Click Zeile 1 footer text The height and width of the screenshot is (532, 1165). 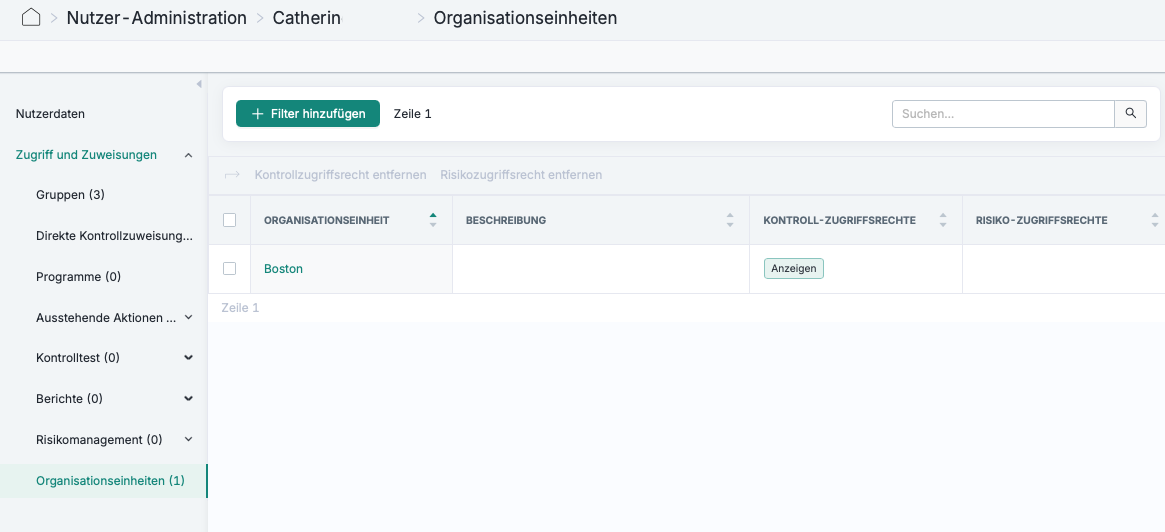tap(240, 308)
